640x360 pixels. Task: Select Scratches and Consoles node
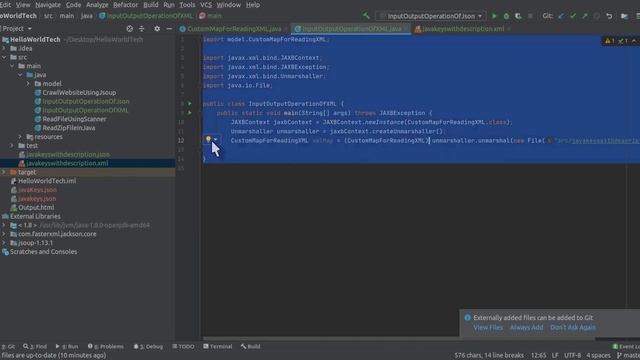pyautogui.click(x=43, y=251)
